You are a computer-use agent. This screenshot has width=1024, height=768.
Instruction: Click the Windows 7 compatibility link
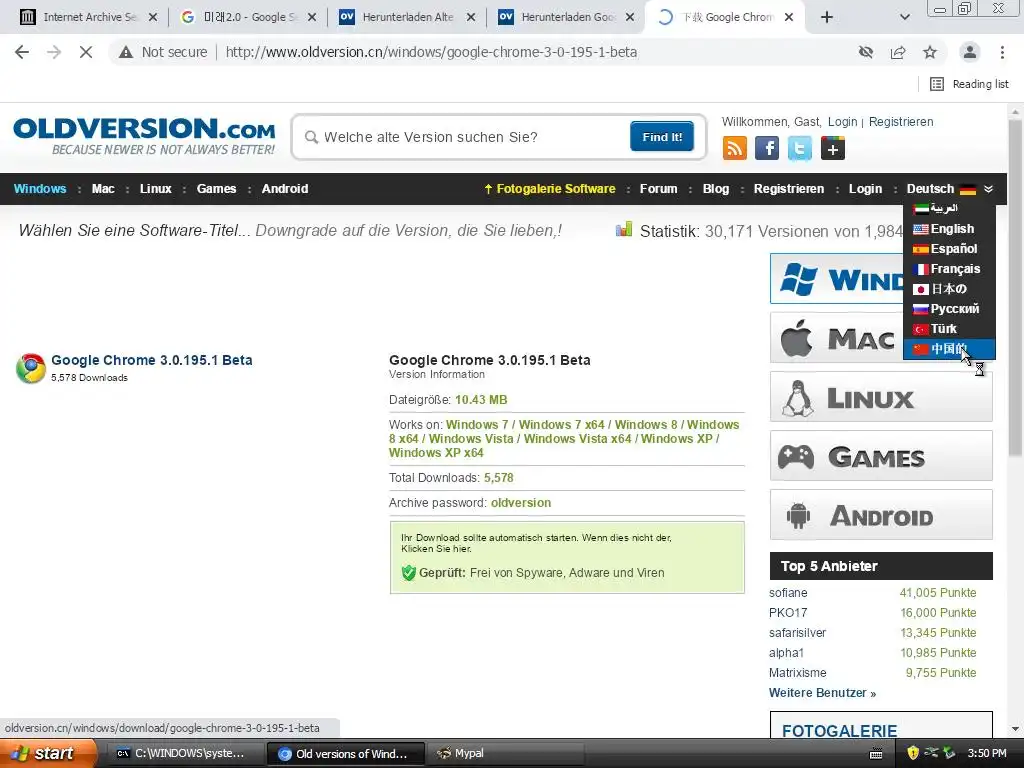coord(477,424)
